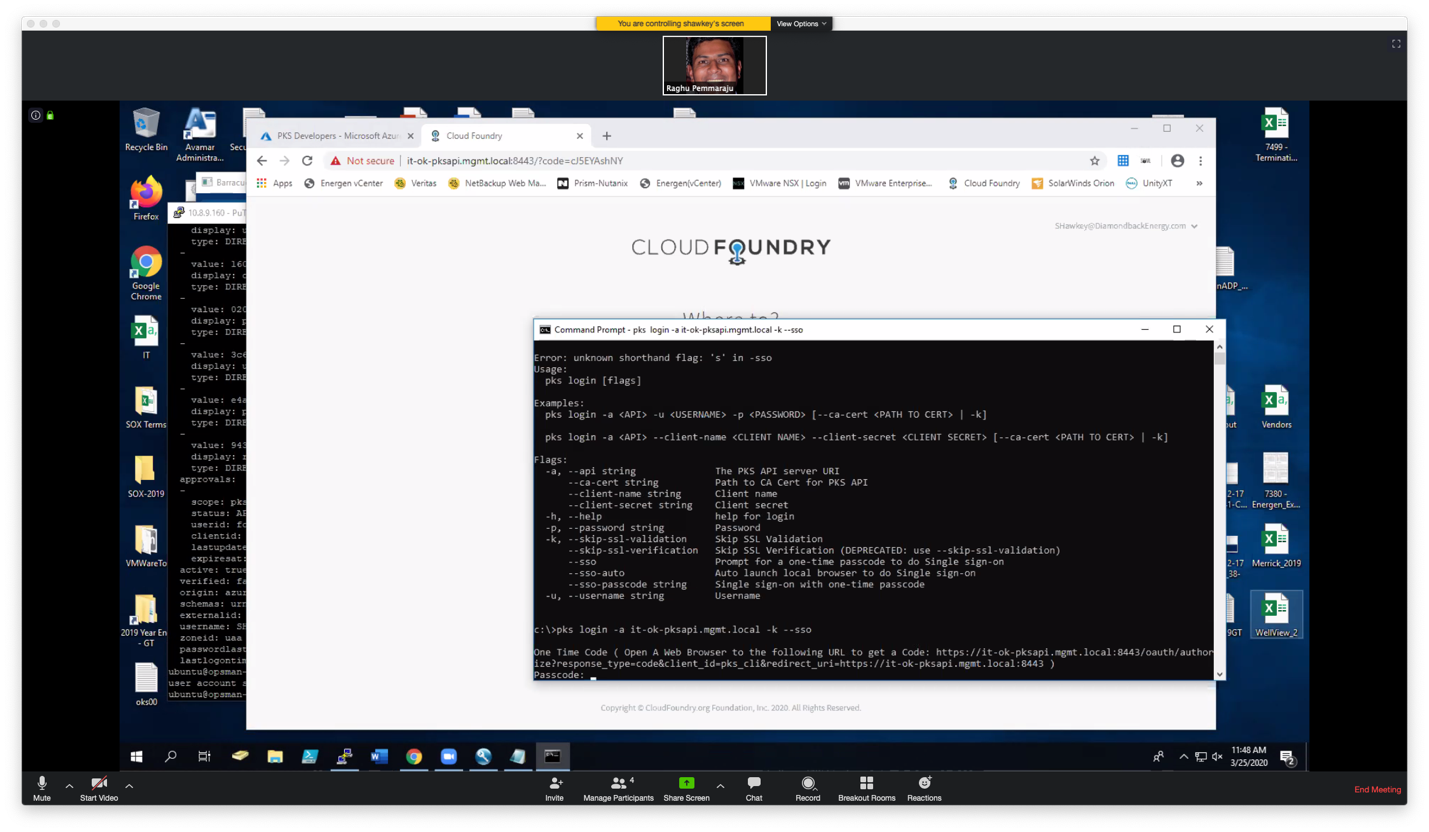Viewport: 1429px width, 832px height.
Task: Show hidden system tray icons
Action: coord(1184,757)
